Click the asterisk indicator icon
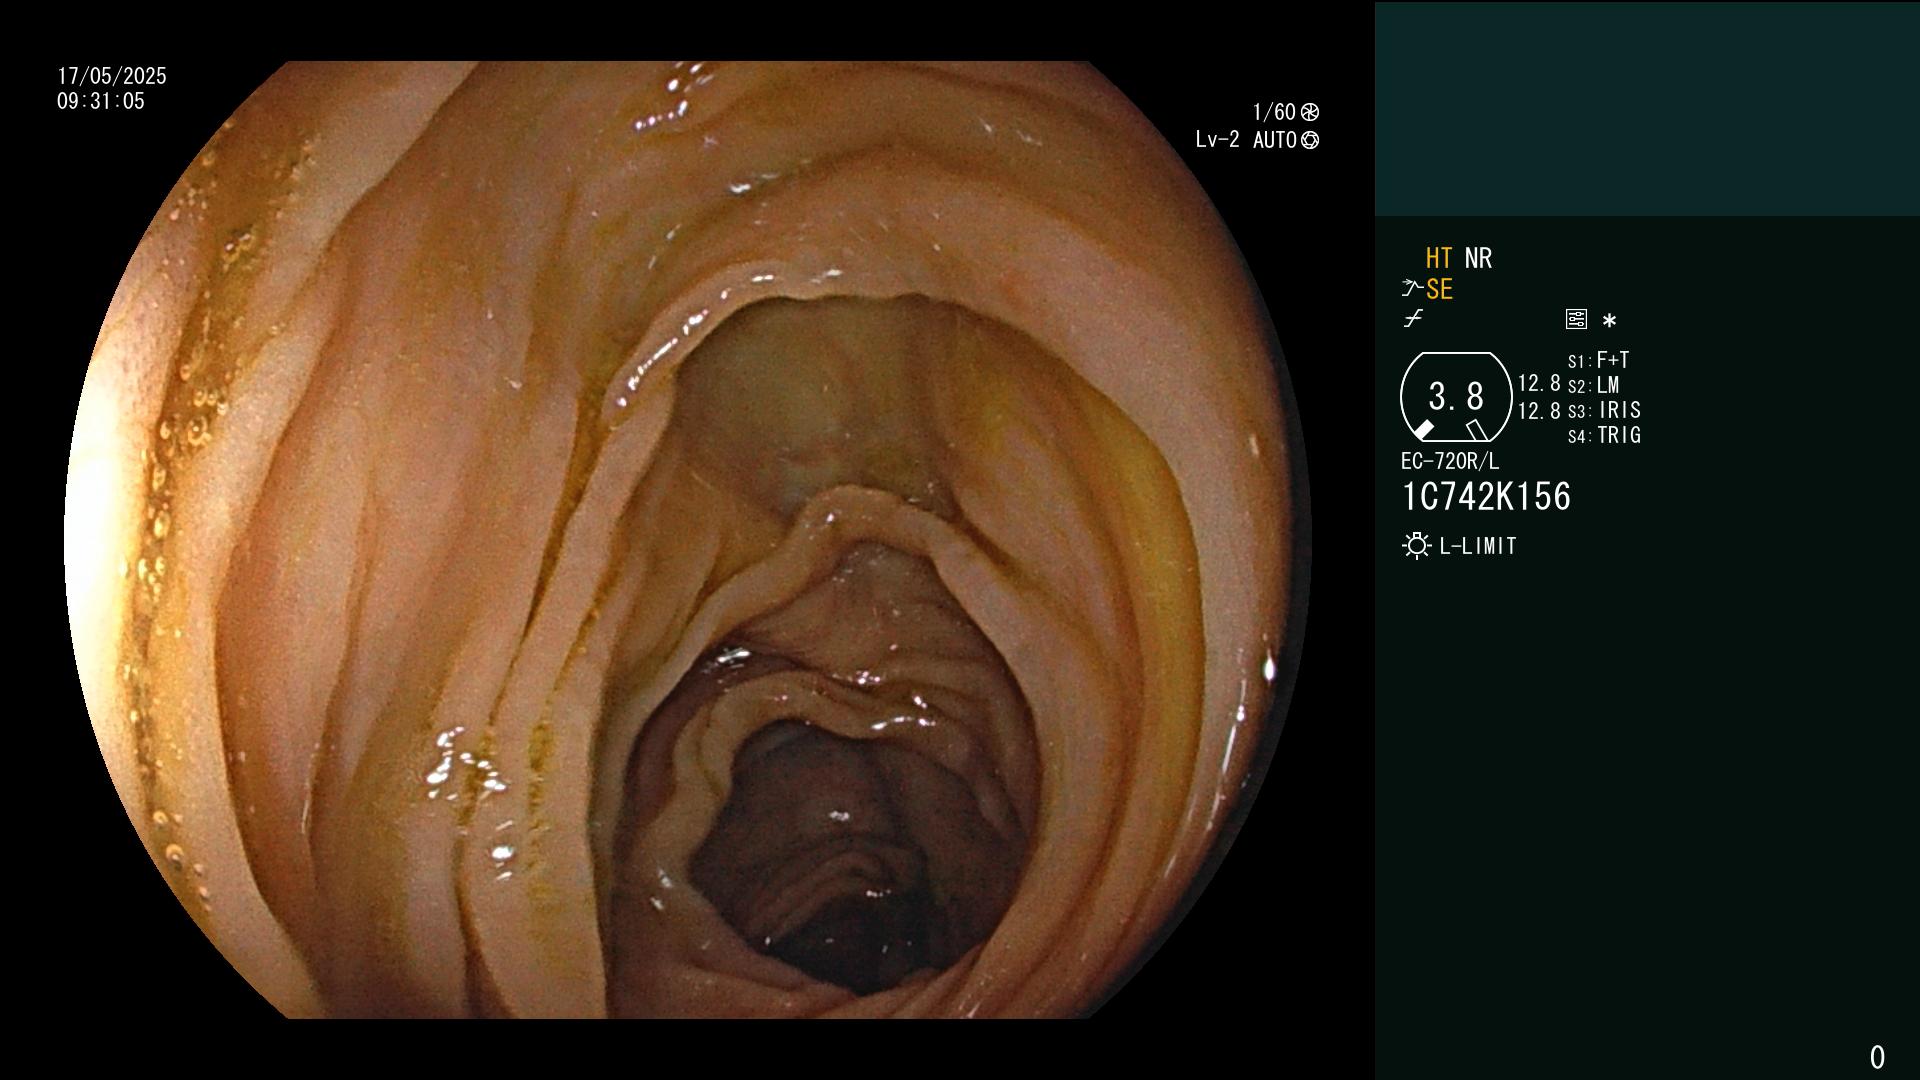Viewport: 1920px width, 1080px height. [1609, 321]
